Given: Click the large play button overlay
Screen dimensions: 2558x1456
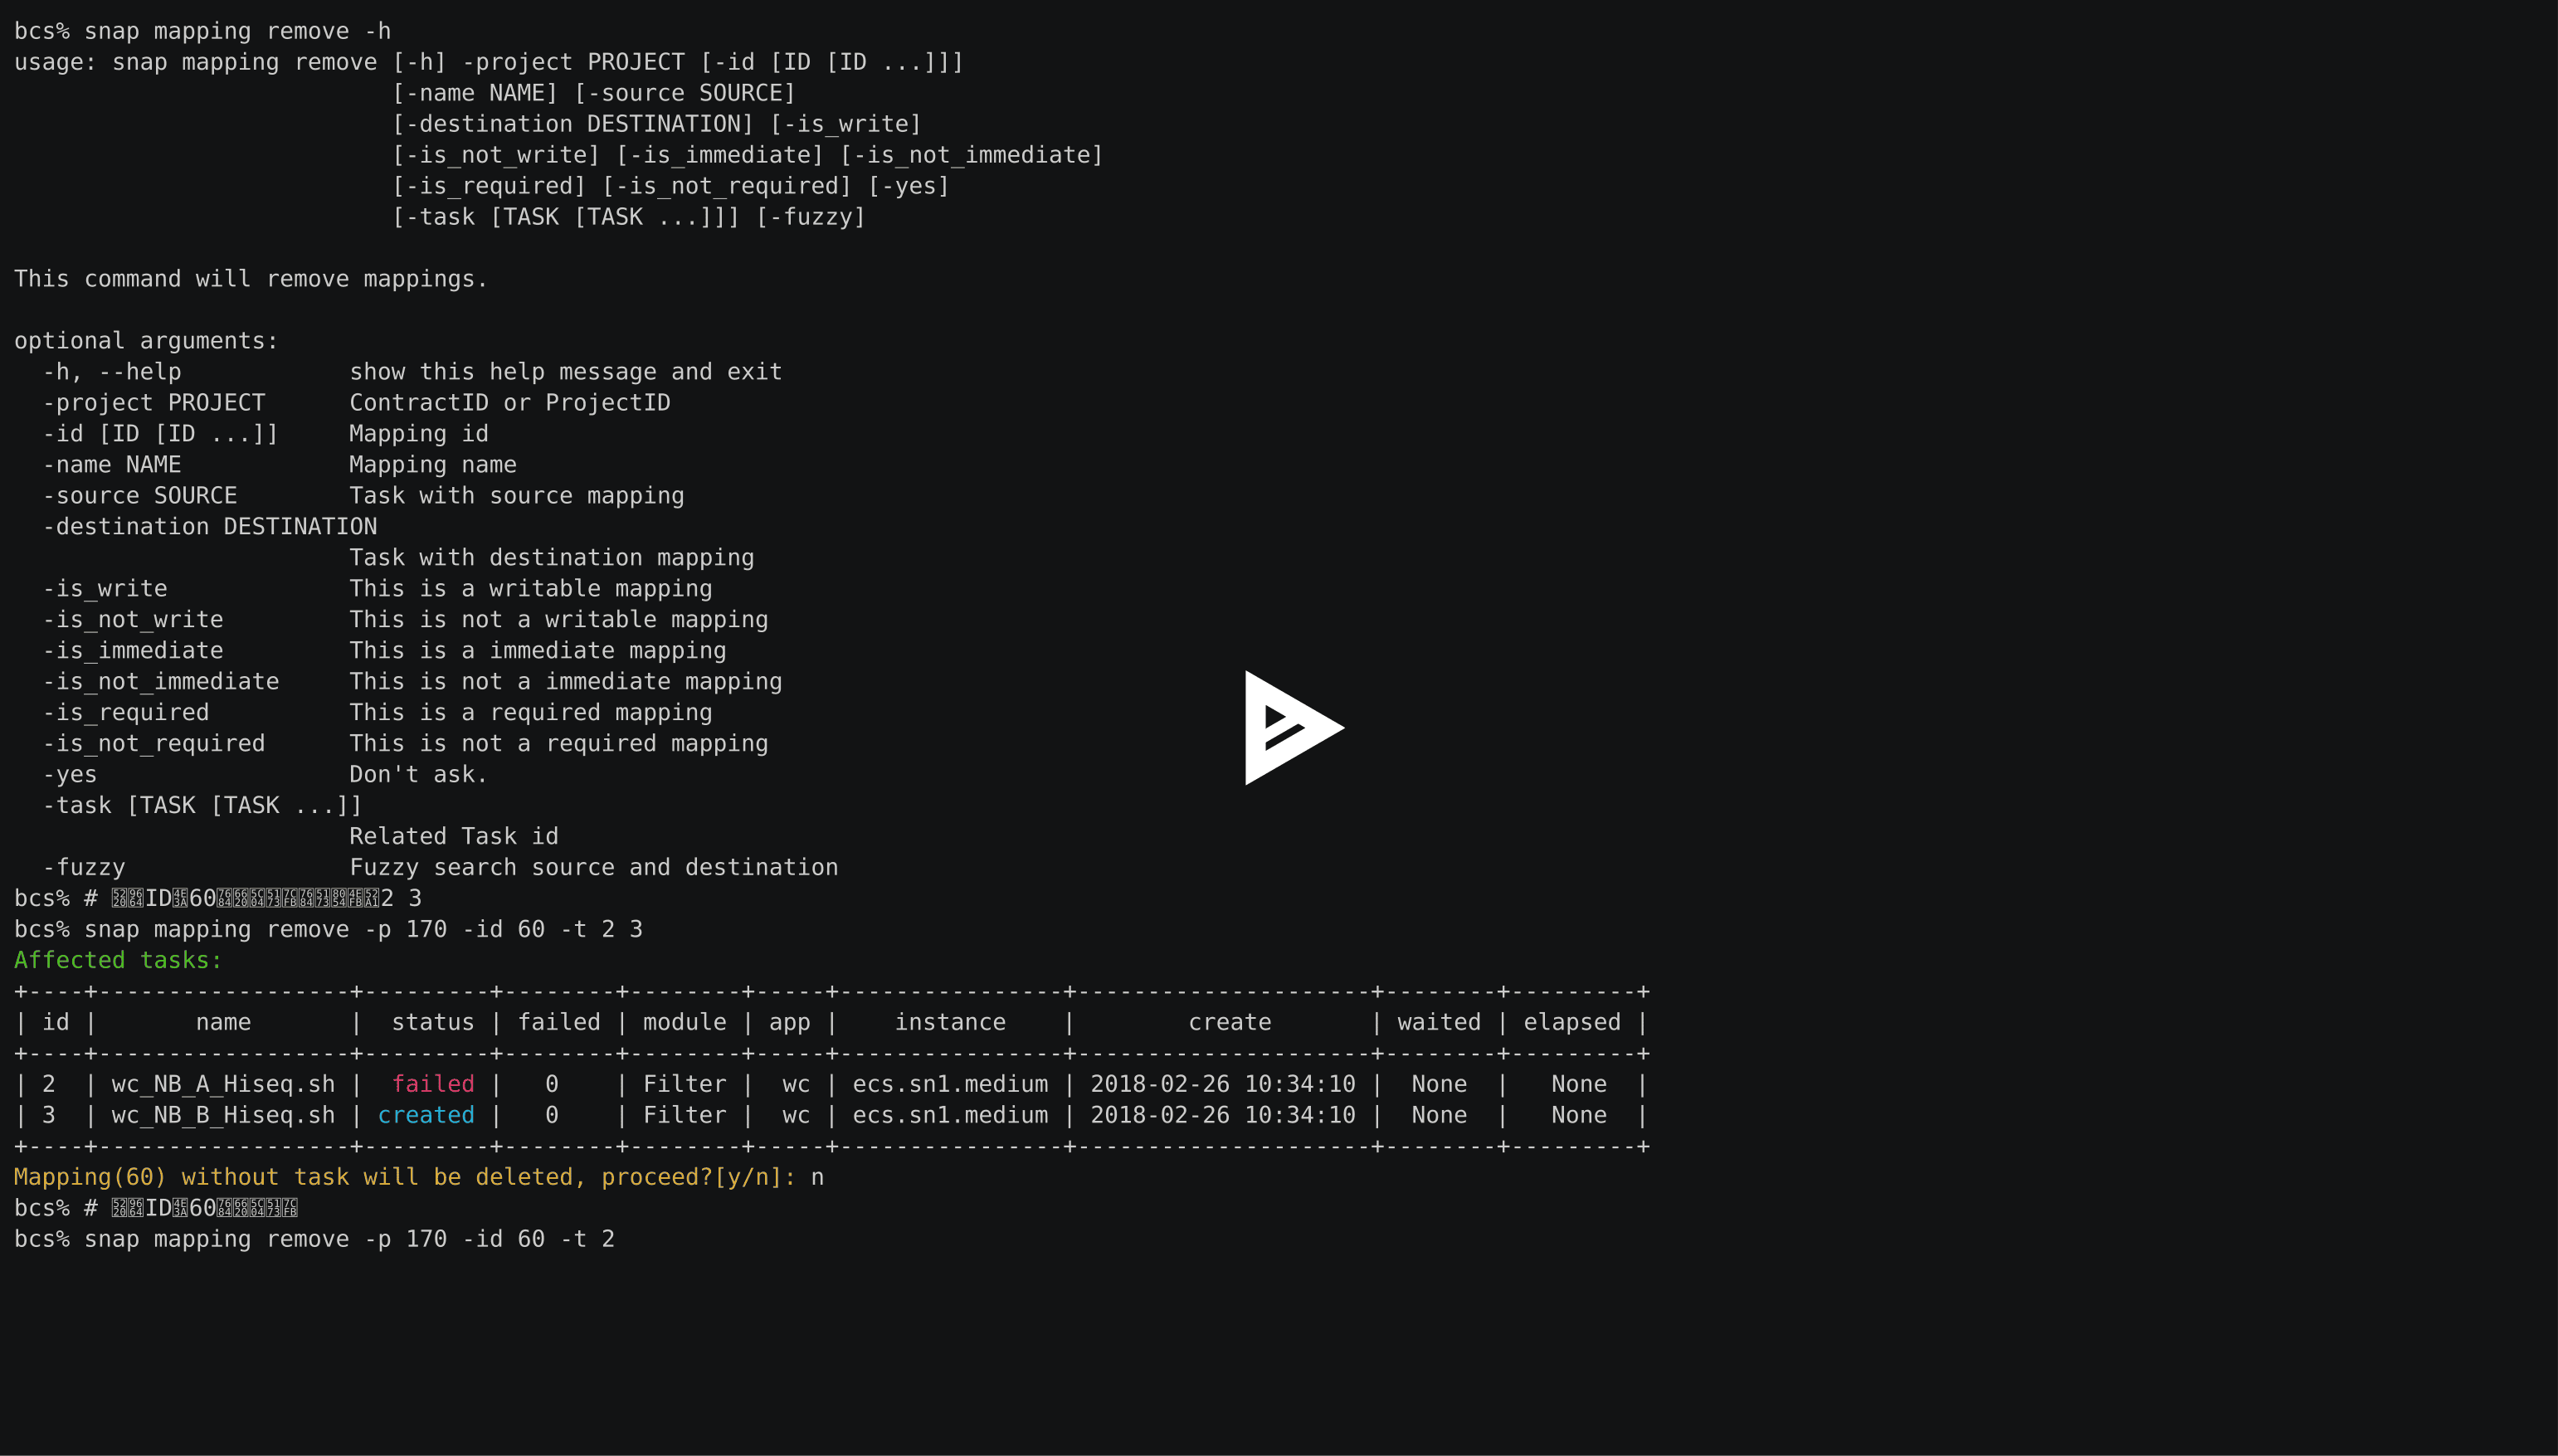Looking at the screenshot, I should coord(1294,728).
